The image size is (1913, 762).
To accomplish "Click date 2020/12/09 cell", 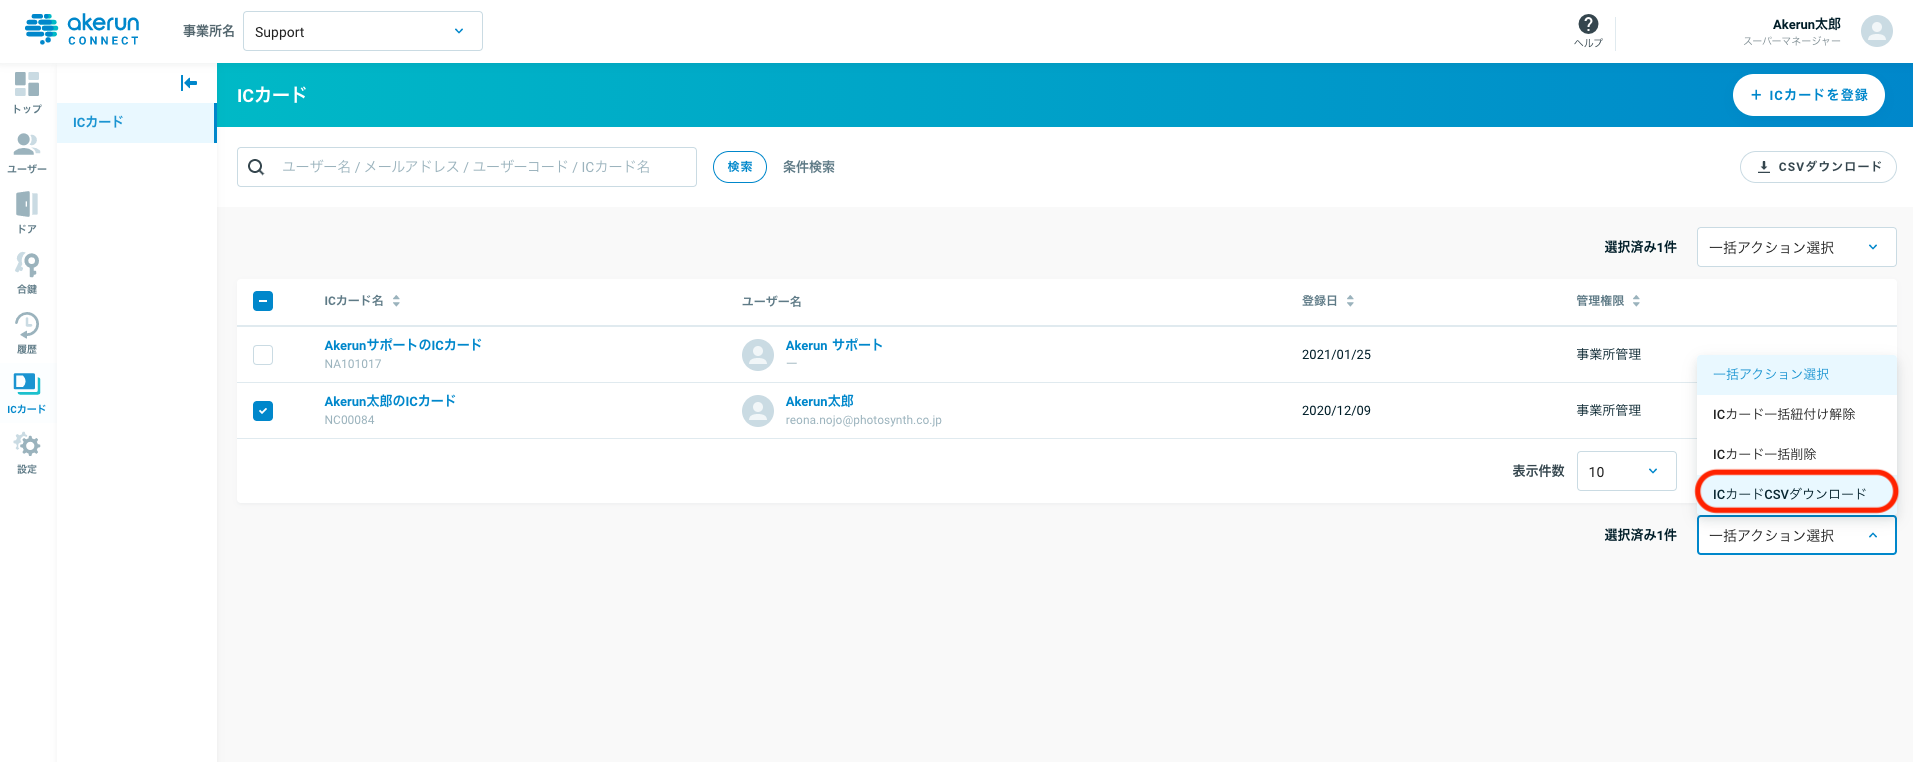I will point(1336,411).
